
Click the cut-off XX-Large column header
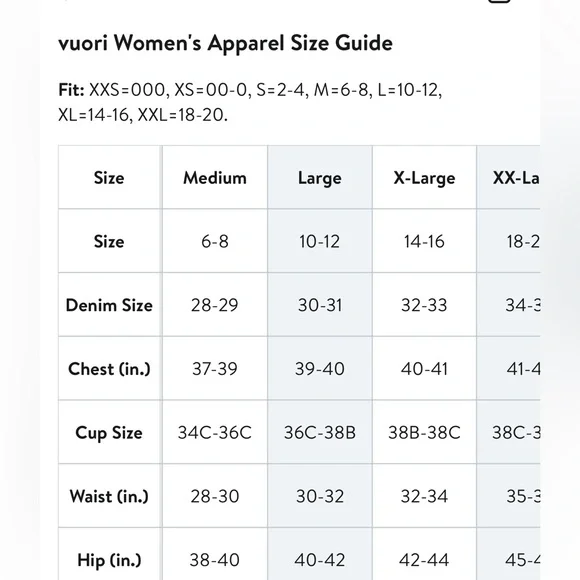(x=509, y=178)
